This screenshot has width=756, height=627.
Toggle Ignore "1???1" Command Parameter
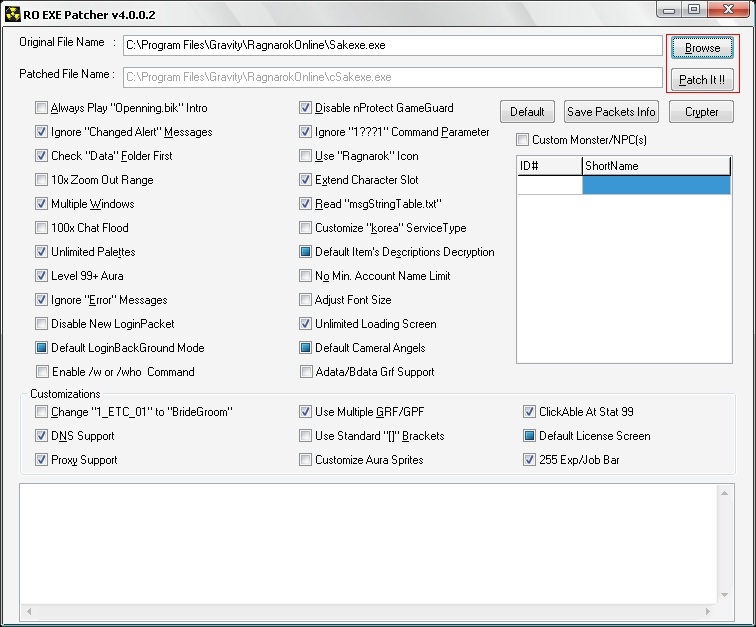tap(305, 132)
